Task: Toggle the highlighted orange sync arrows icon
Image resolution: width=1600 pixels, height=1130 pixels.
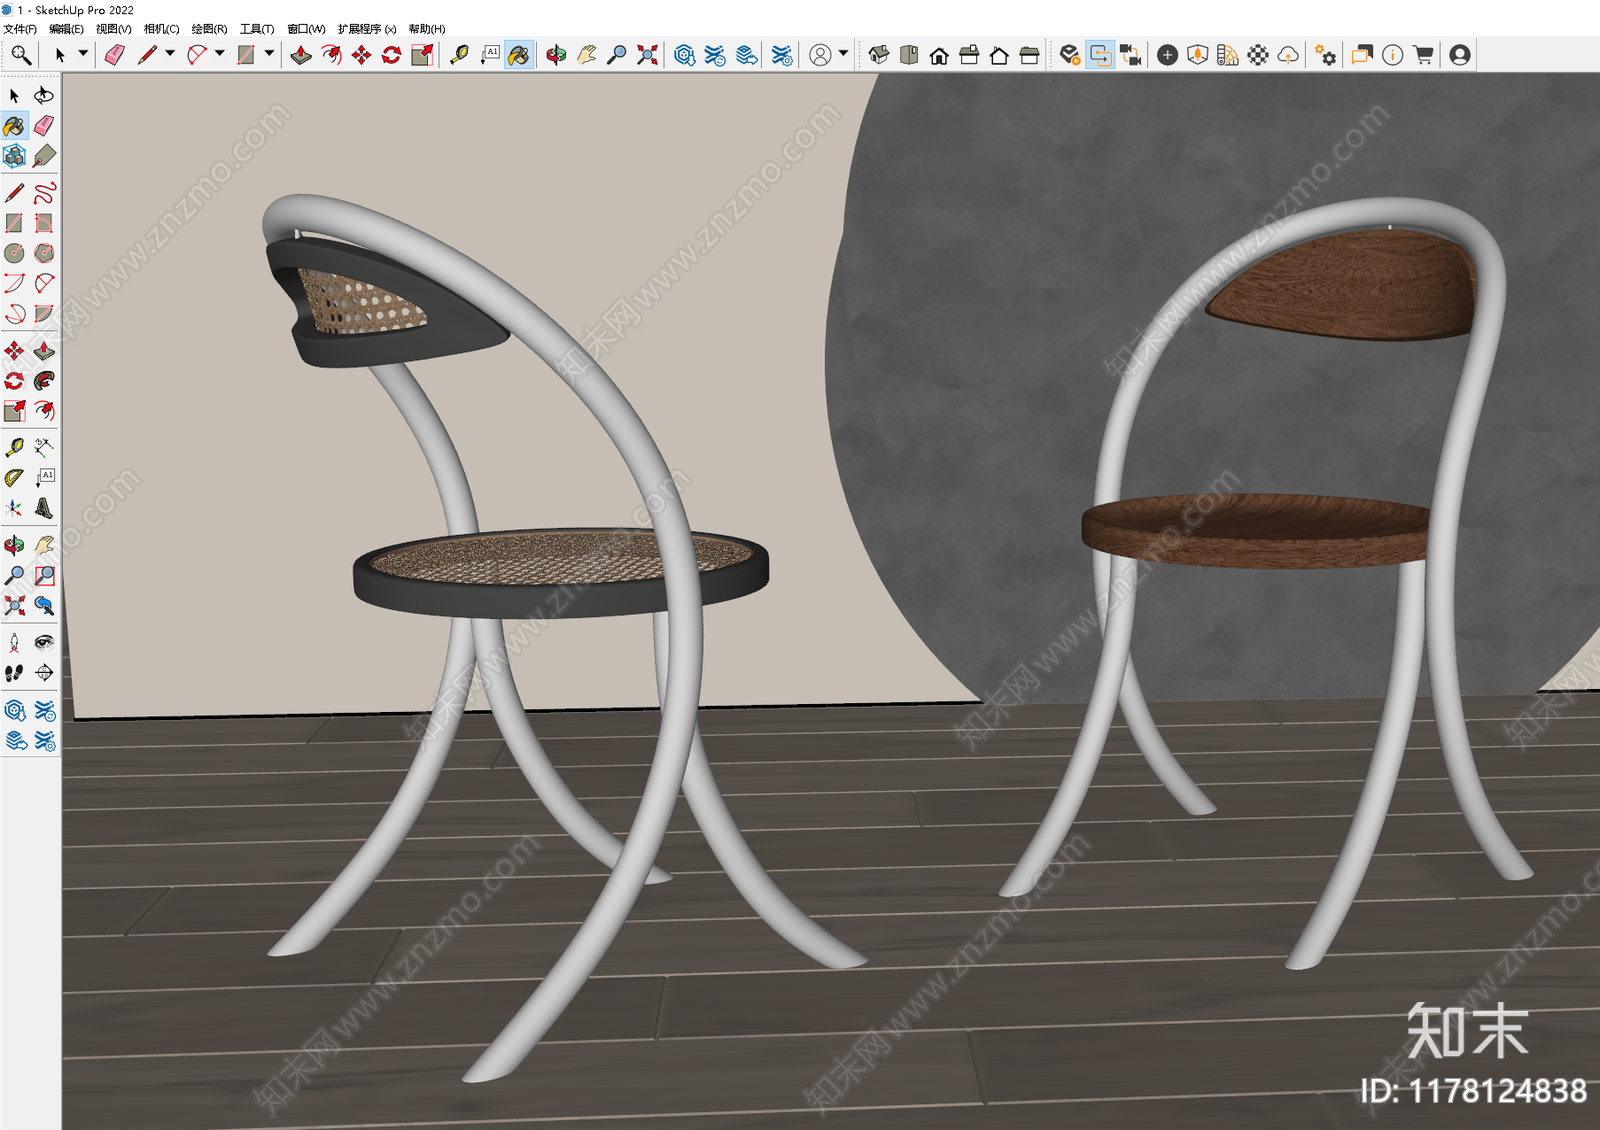Action: pos(1100,55)
